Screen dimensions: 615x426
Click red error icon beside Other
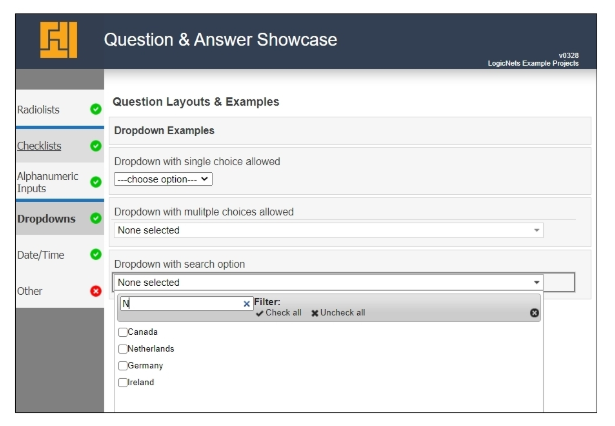coord(96,291)
